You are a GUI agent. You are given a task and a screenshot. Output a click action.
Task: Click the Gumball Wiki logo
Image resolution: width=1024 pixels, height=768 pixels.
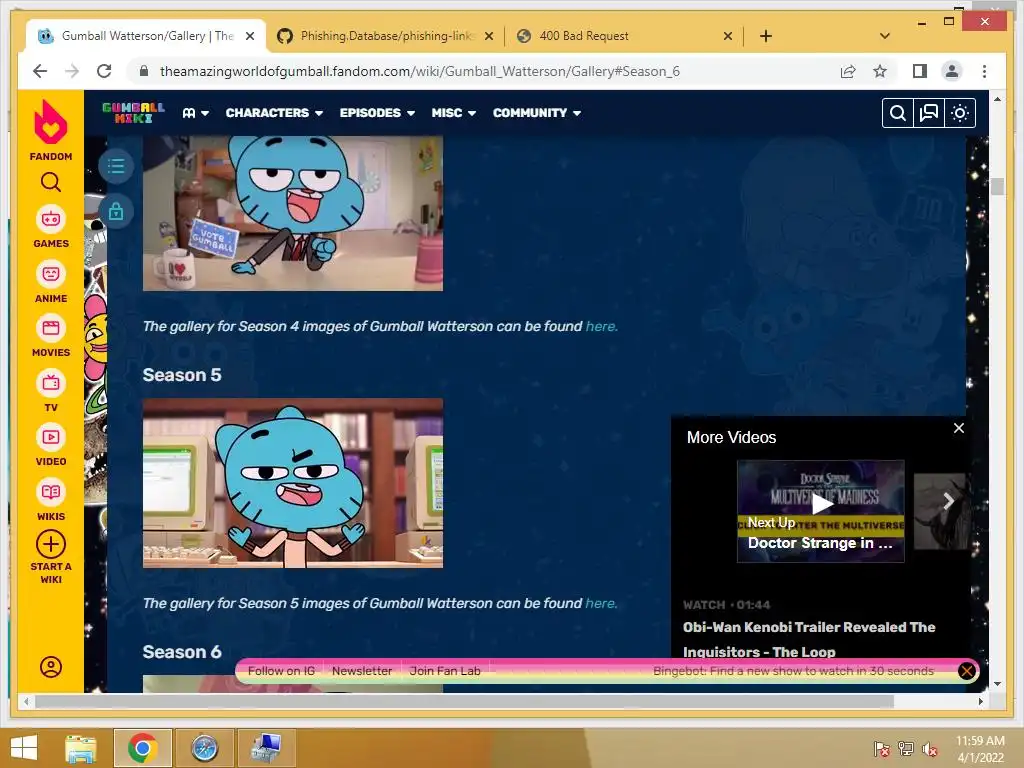tap(133, 112)
